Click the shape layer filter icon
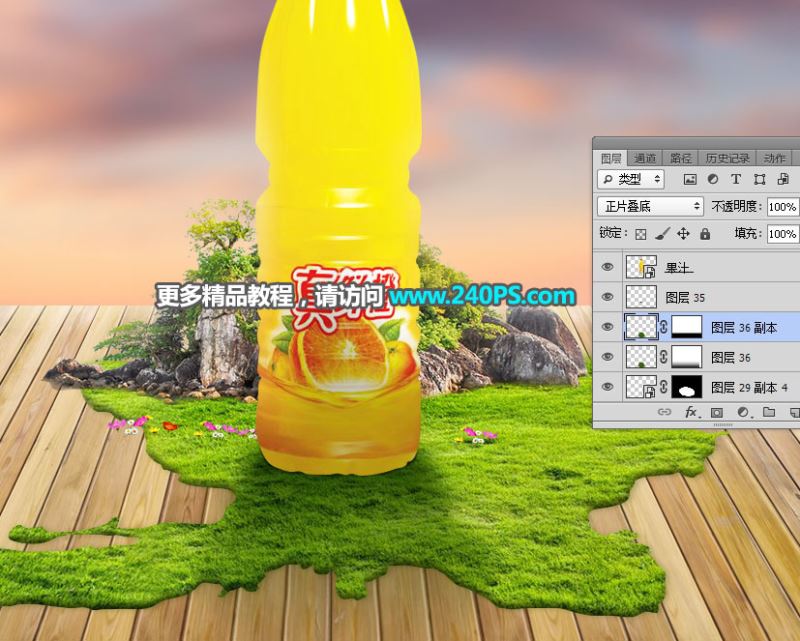The image size is (800, 641). (759, 179)
